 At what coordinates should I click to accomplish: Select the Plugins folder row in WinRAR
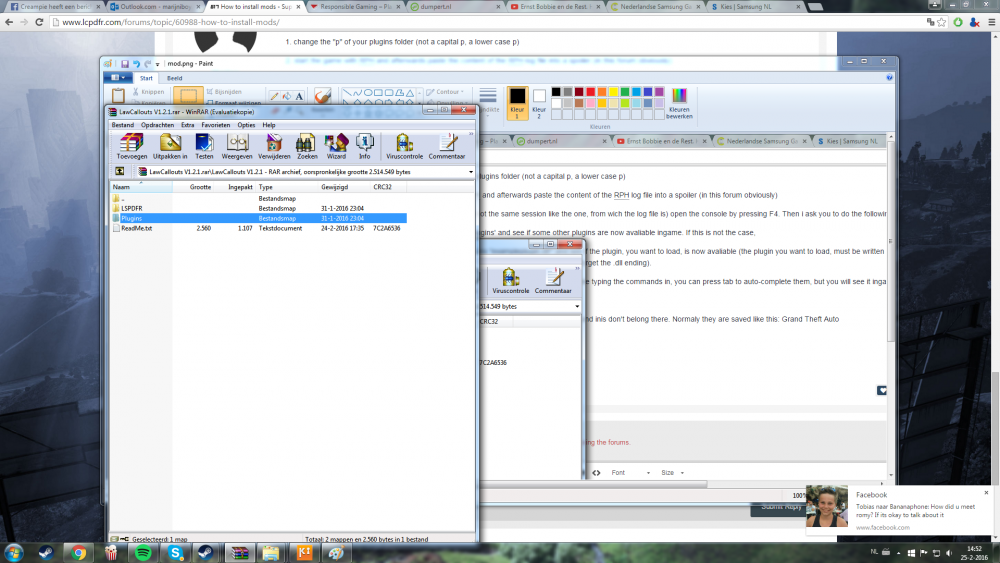(x=259, y=218)
